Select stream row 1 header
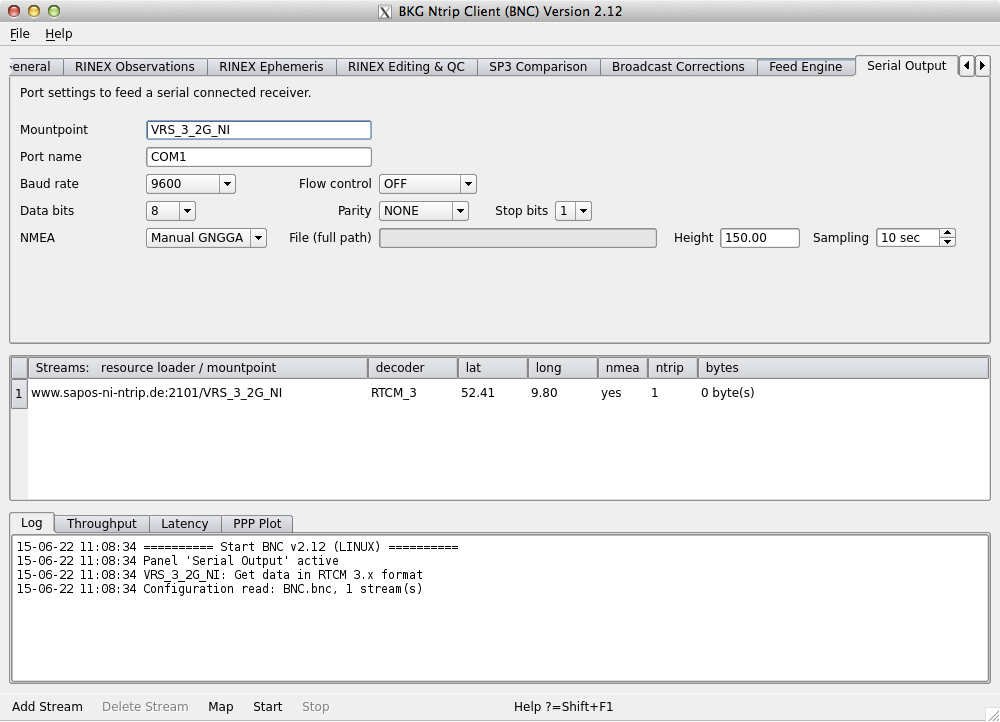This screenshot has width=1000, height=722. tap(18, 394)
